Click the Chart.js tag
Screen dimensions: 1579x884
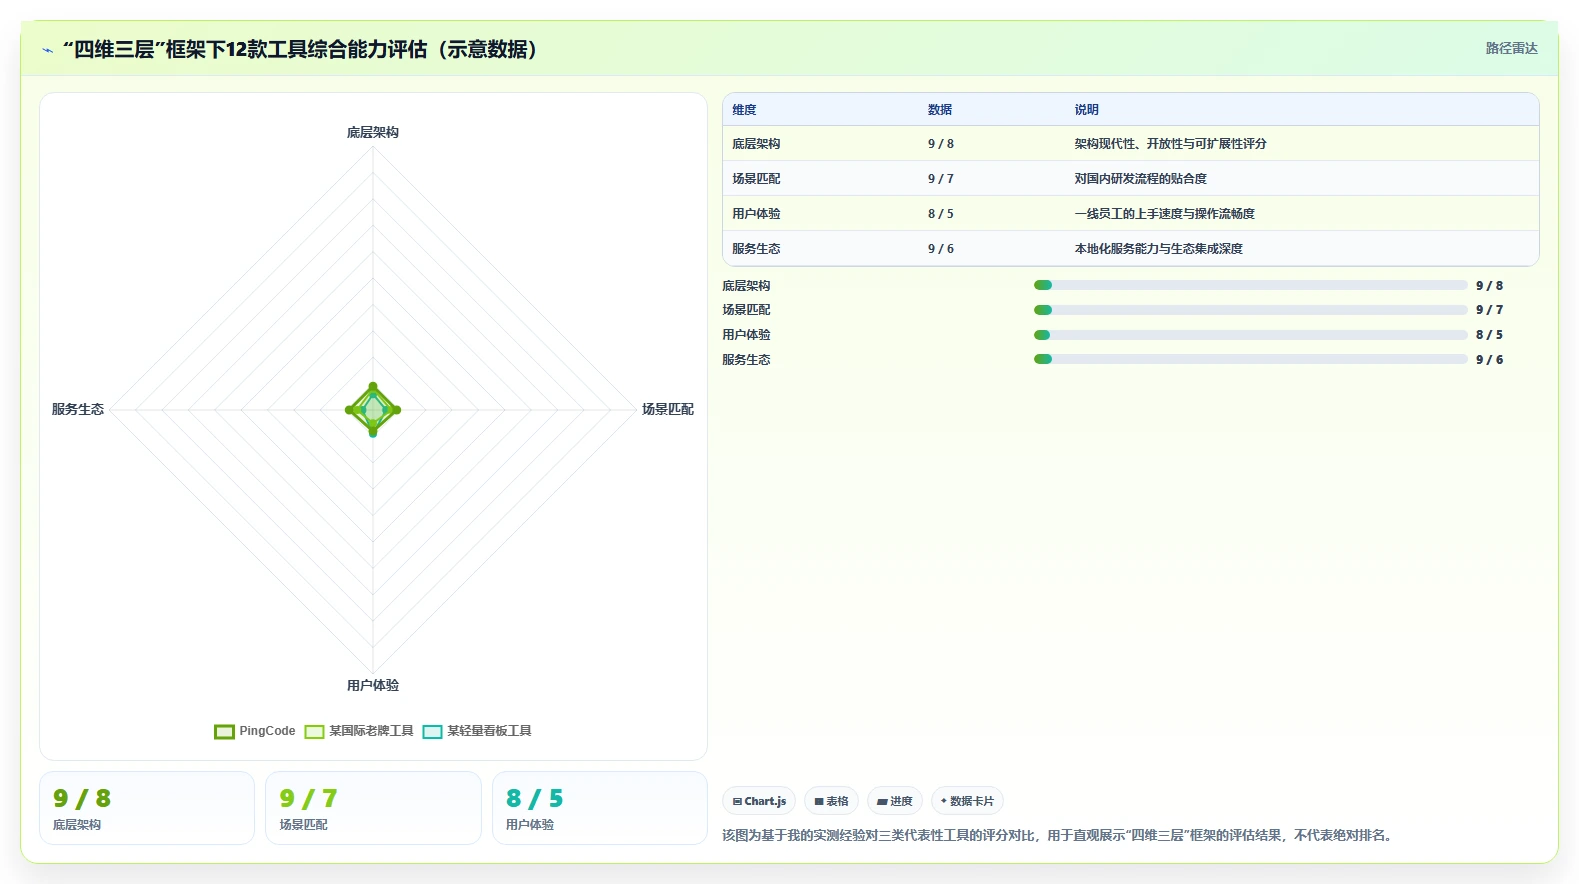point(759,801)
